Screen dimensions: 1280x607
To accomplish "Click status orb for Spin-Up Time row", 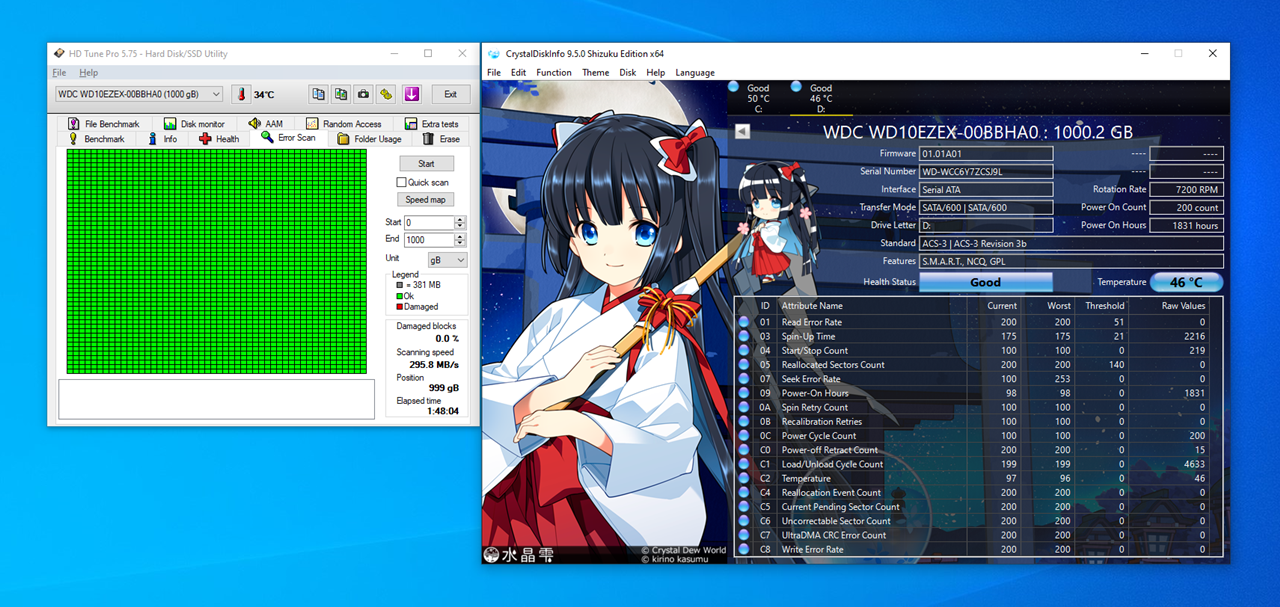I will click(x=744, y=336).
